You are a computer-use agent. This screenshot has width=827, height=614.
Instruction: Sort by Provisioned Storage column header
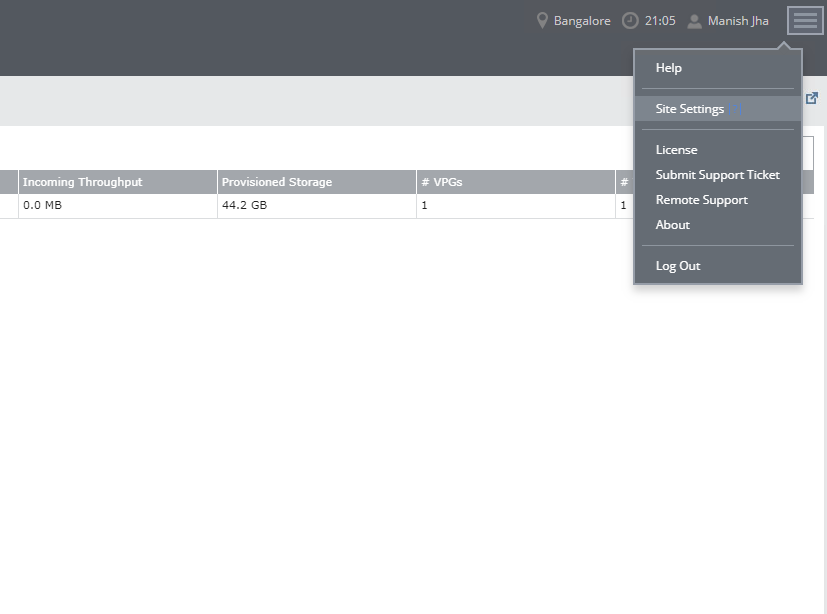tap(277, 182)
